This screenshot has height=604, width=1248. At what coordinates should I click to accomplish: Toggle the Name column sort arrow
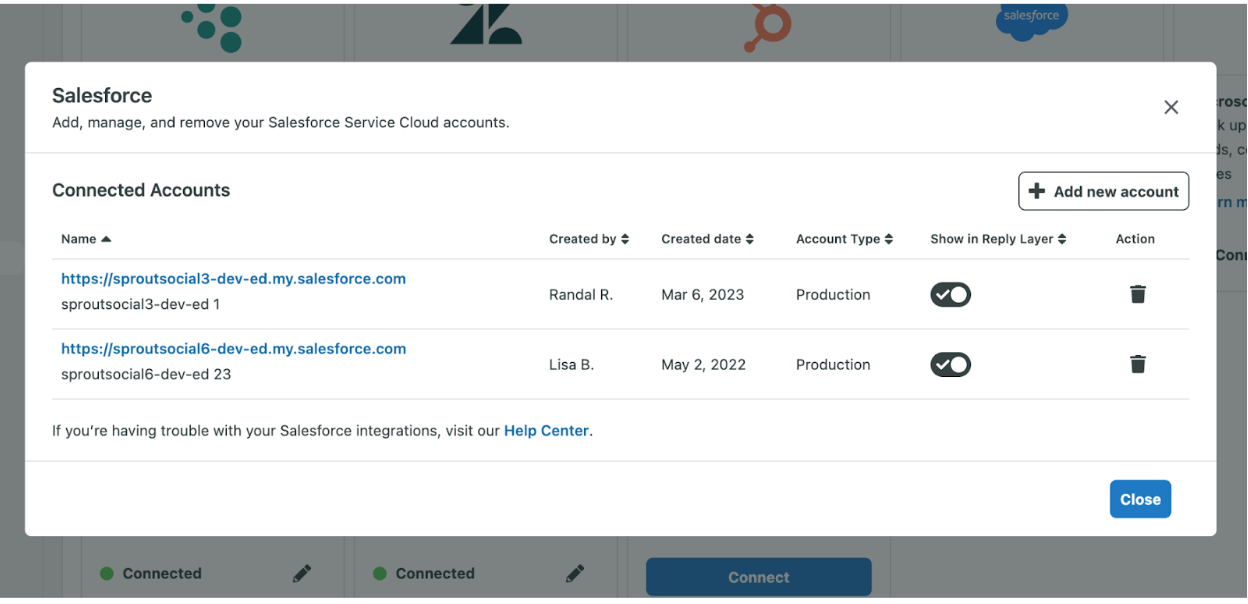(x=105, y=238)
